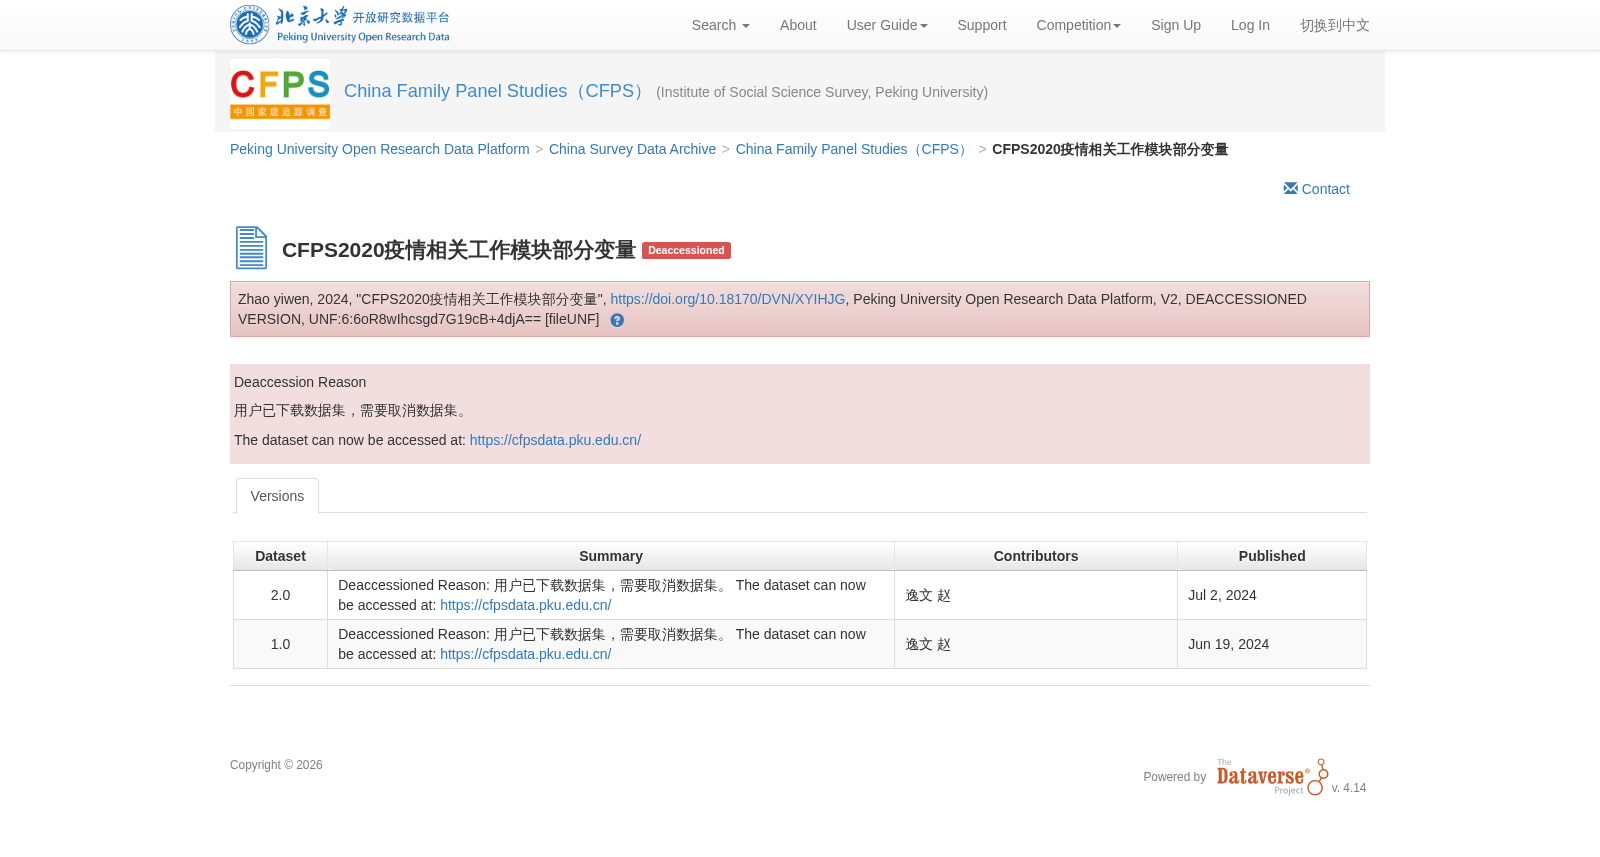This screenshot has height=857, width=1600.
Task: Open the Log In page
Action: tap(1250, 25)
